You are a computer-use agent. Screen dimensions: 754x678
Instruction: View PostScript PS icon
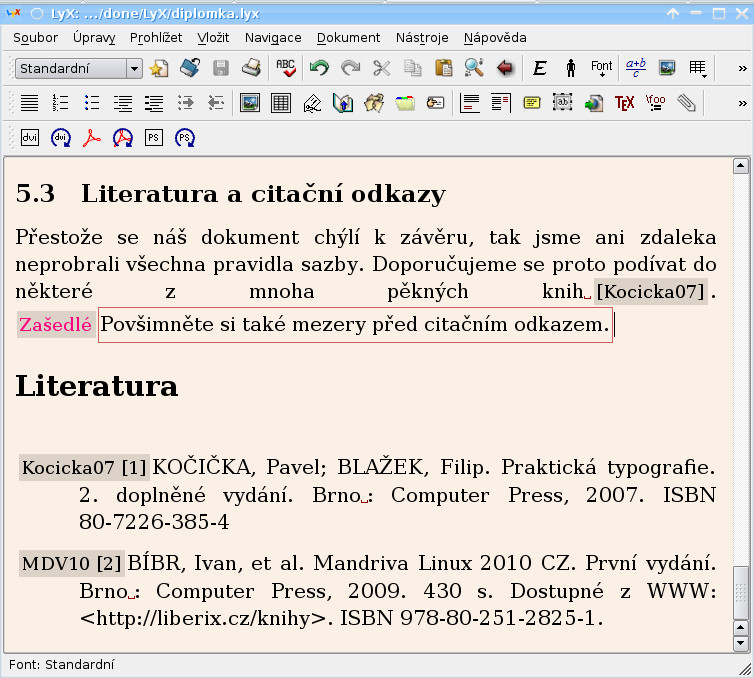(153, 138)
